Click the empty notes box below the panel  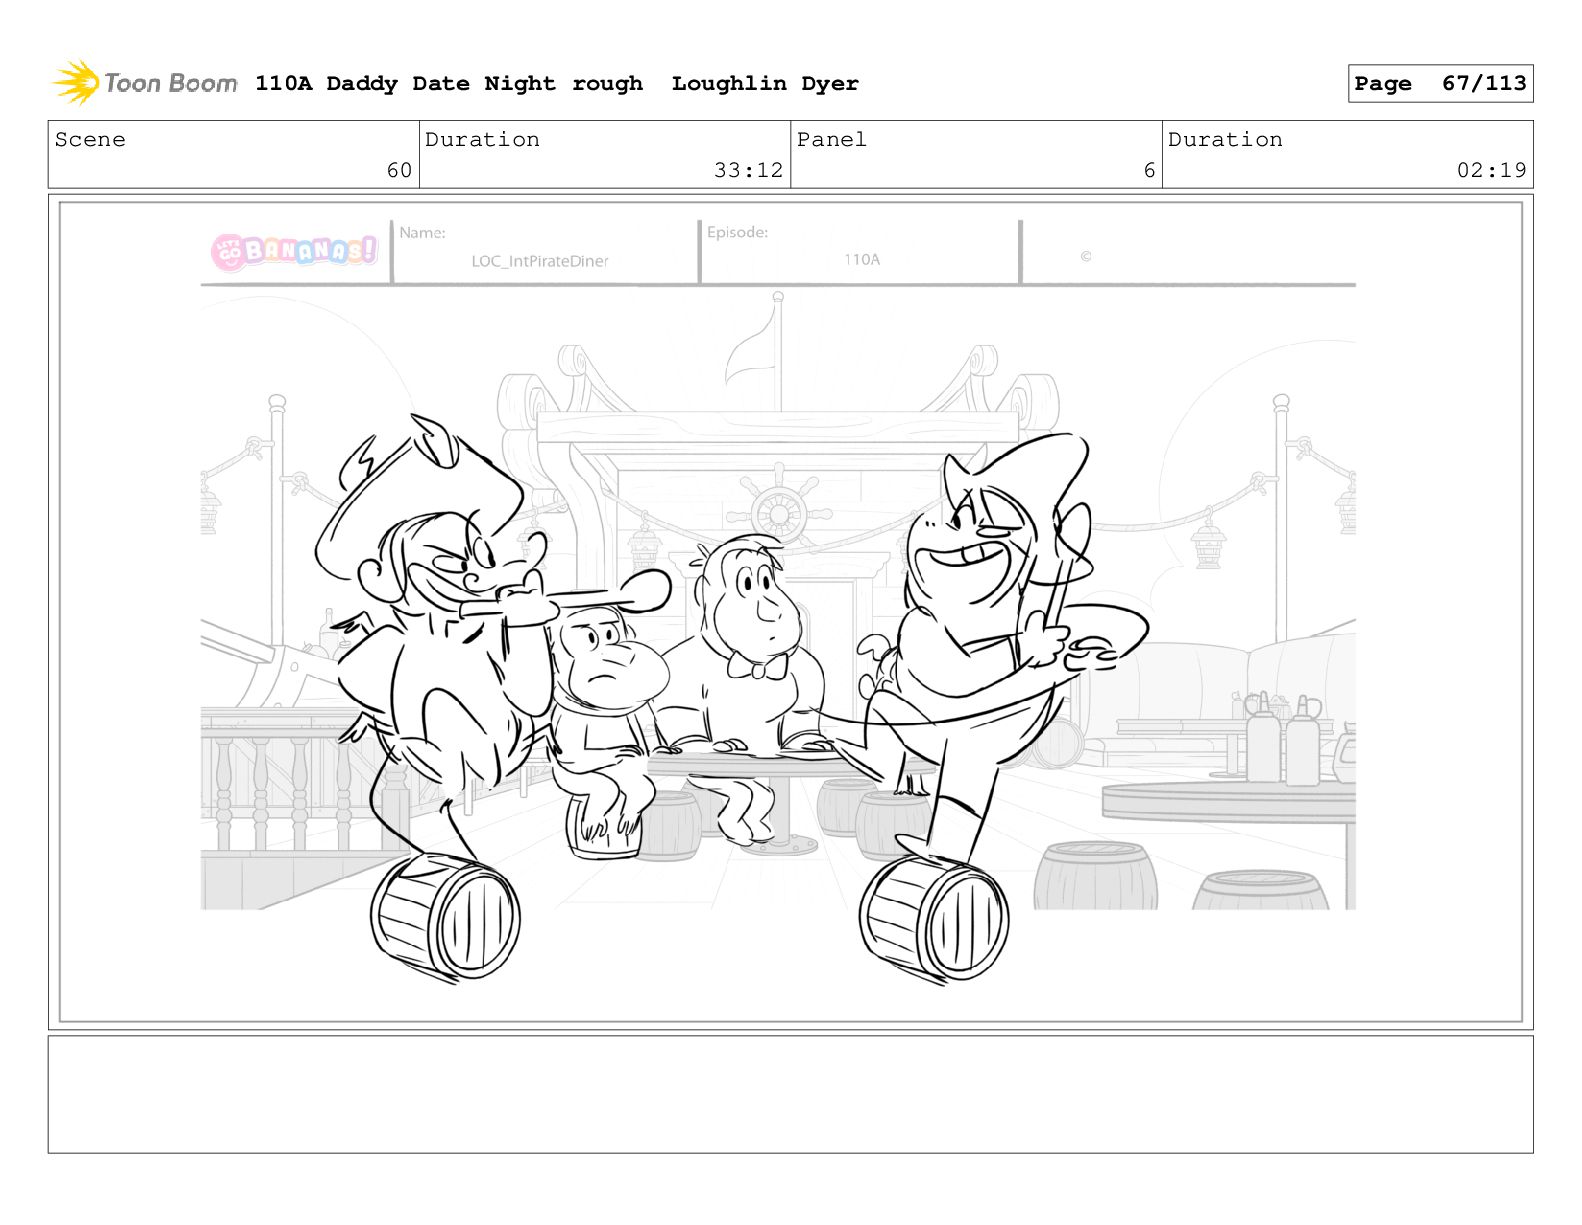pos(790,1094)
